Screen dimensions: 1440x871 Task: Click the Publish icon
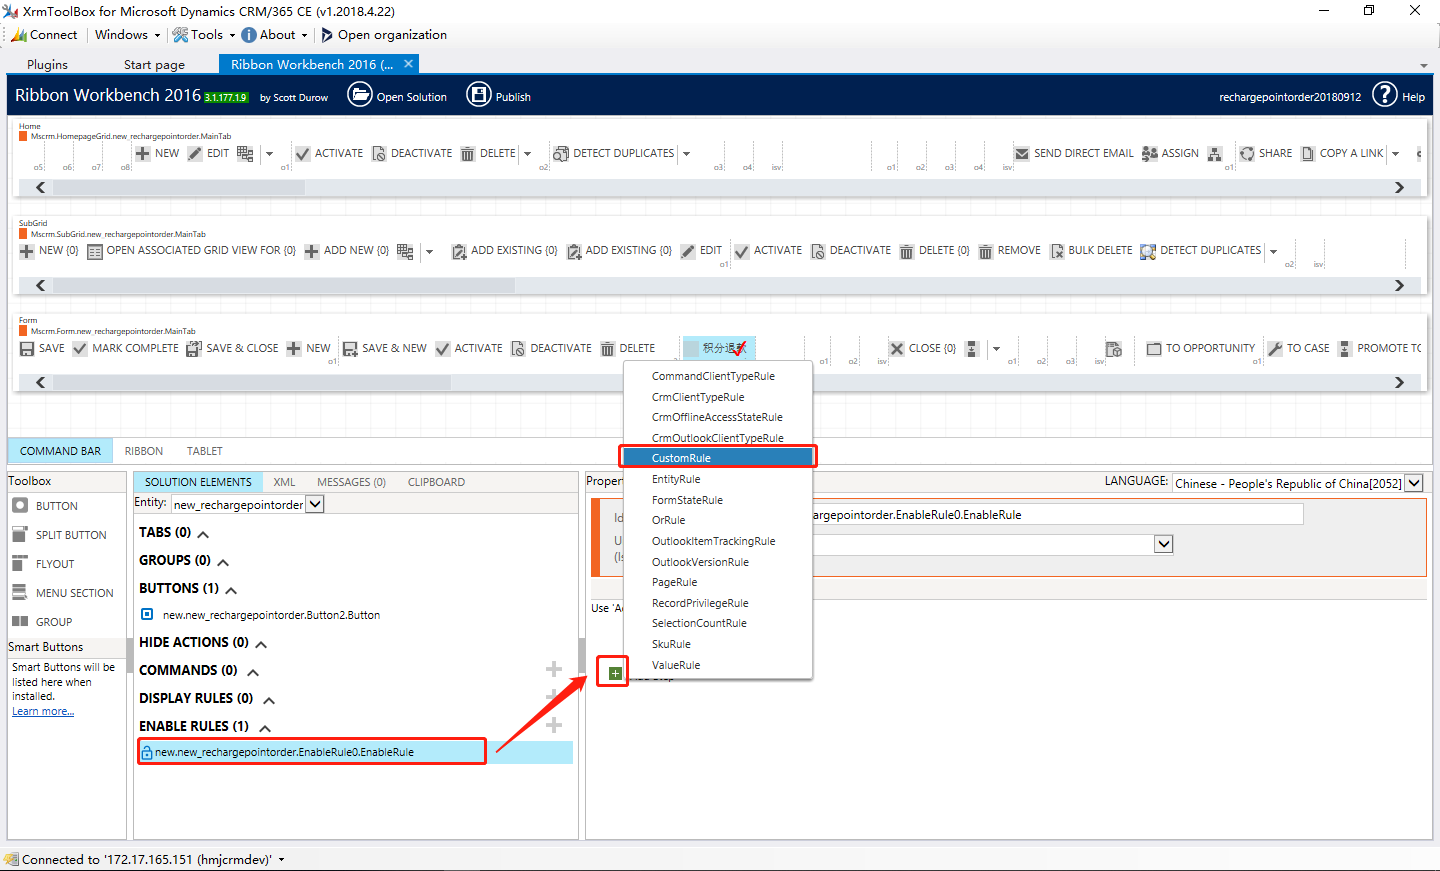tap(479, 95)
